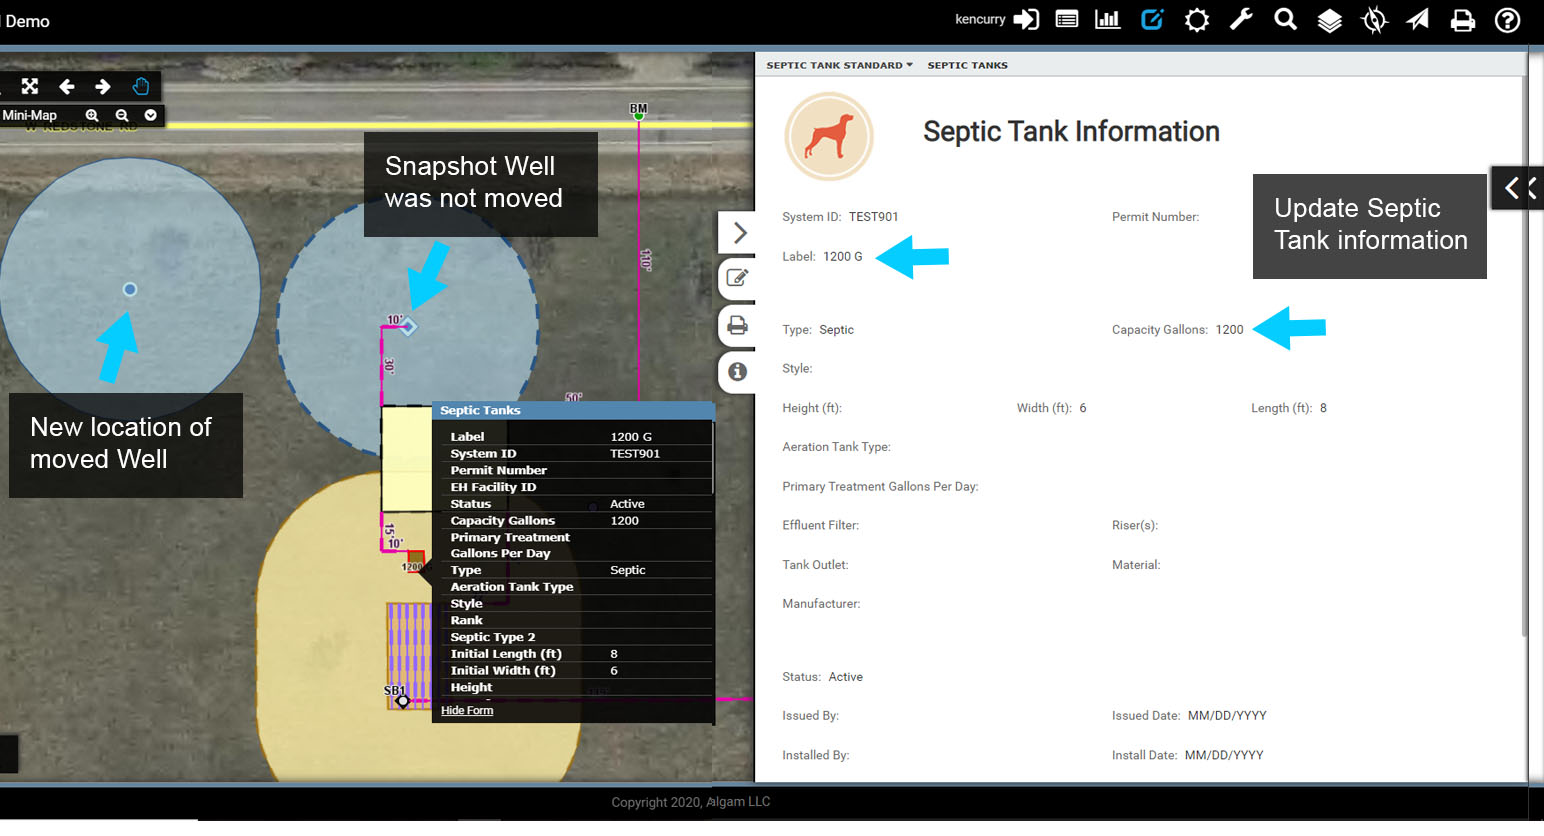1544x836 pixels.
Task: Click the Hide Form link
Action: (x=467, y=710)
